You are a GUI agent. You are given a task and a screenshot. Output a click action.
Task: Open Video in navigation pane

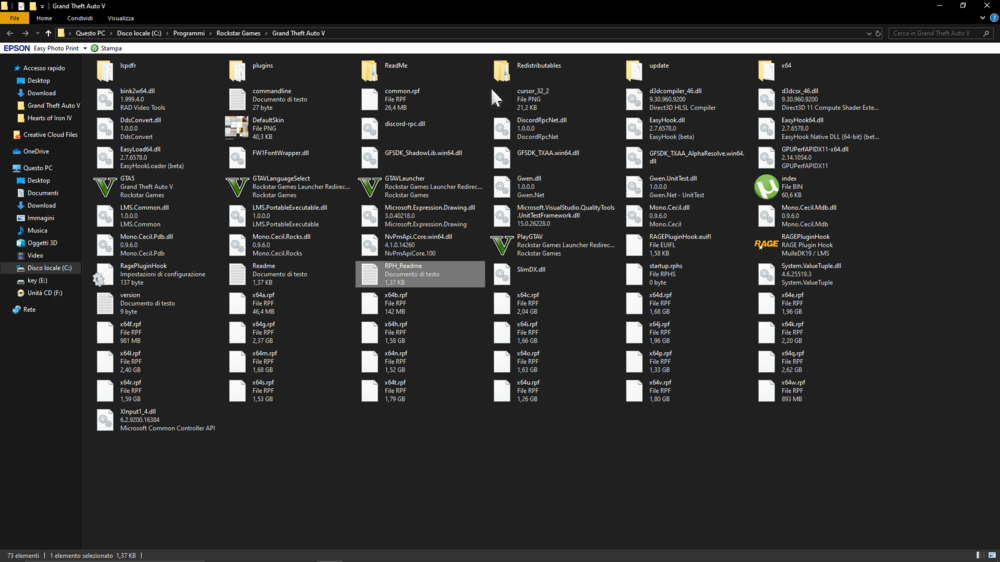point(30,256)
